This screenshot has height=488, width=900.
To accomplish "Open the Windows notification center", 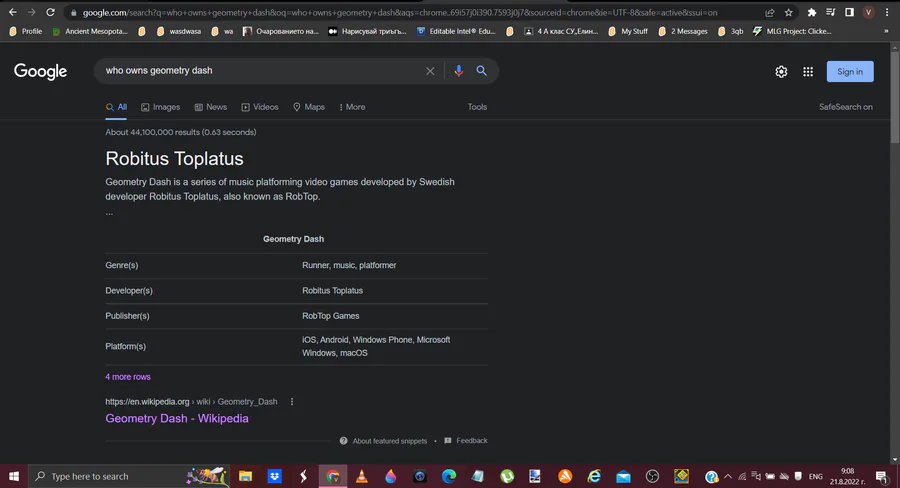I will 882,476.
